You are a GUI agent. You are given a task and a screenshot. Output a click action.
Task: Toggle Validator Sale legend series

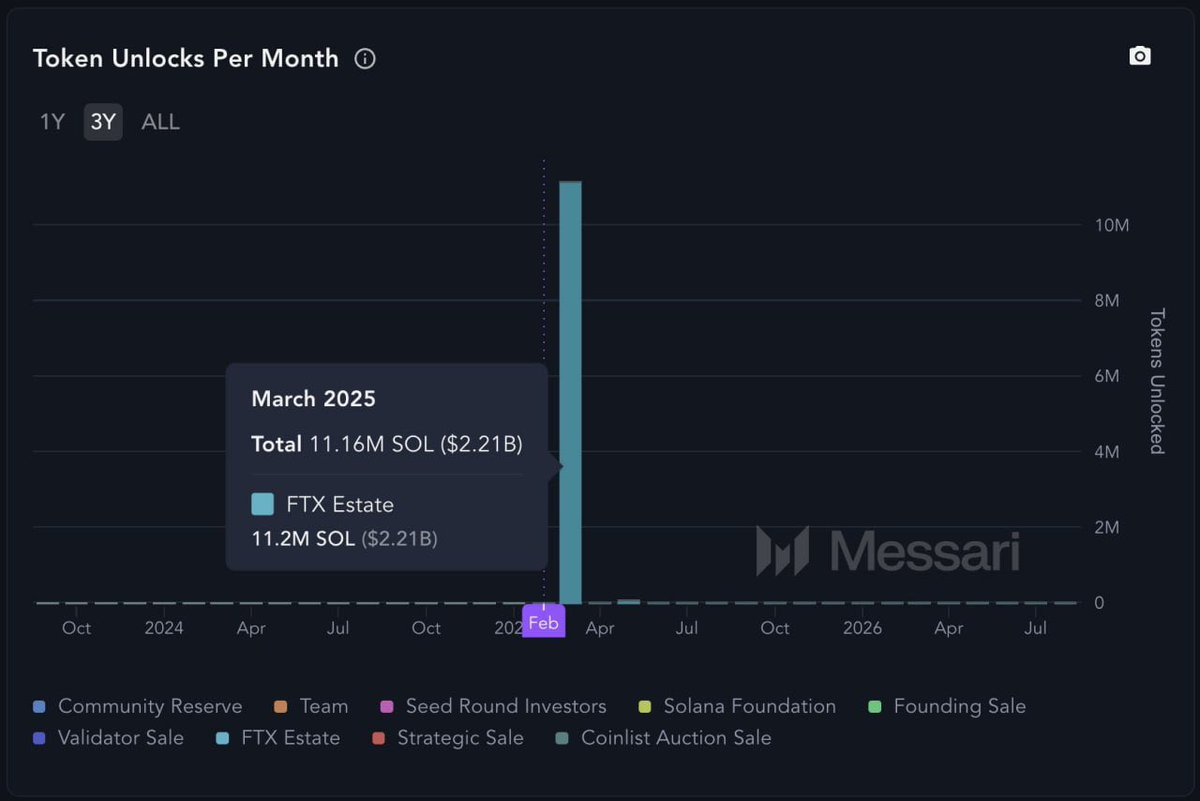pos(108,738)
